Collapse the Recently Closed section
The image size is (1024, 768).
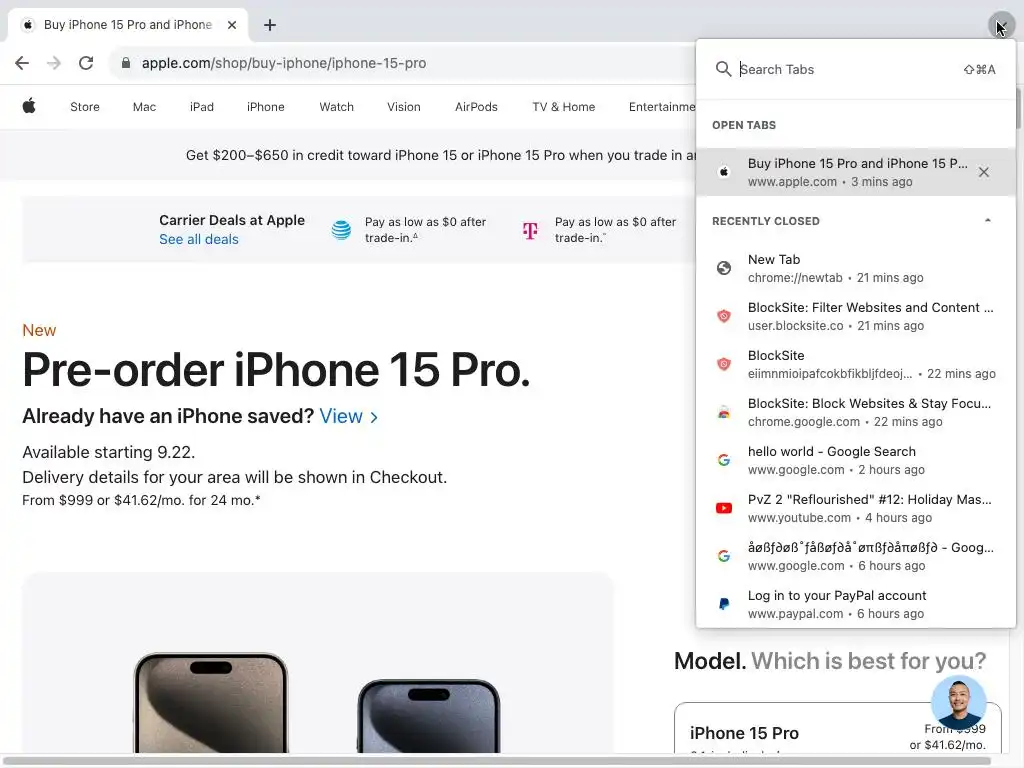click(x=988, y=221)
